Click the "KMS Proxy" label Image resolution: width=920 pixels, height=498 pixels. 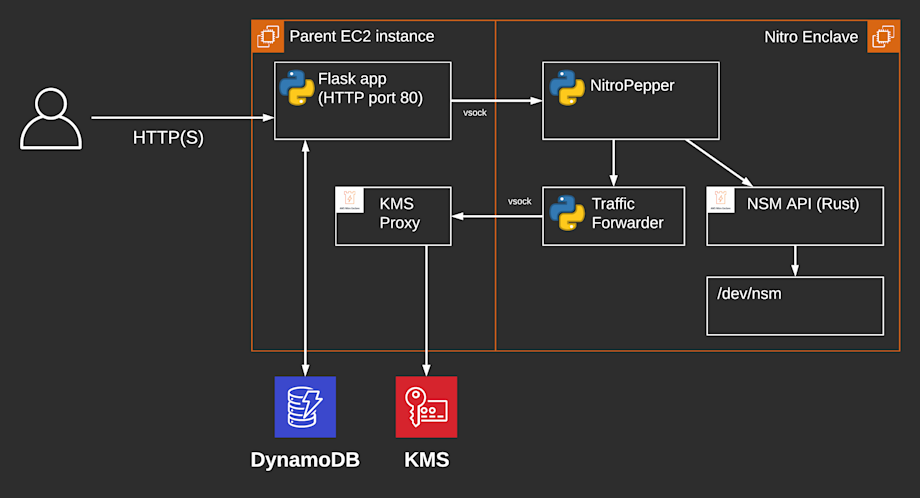pos(400,214)
